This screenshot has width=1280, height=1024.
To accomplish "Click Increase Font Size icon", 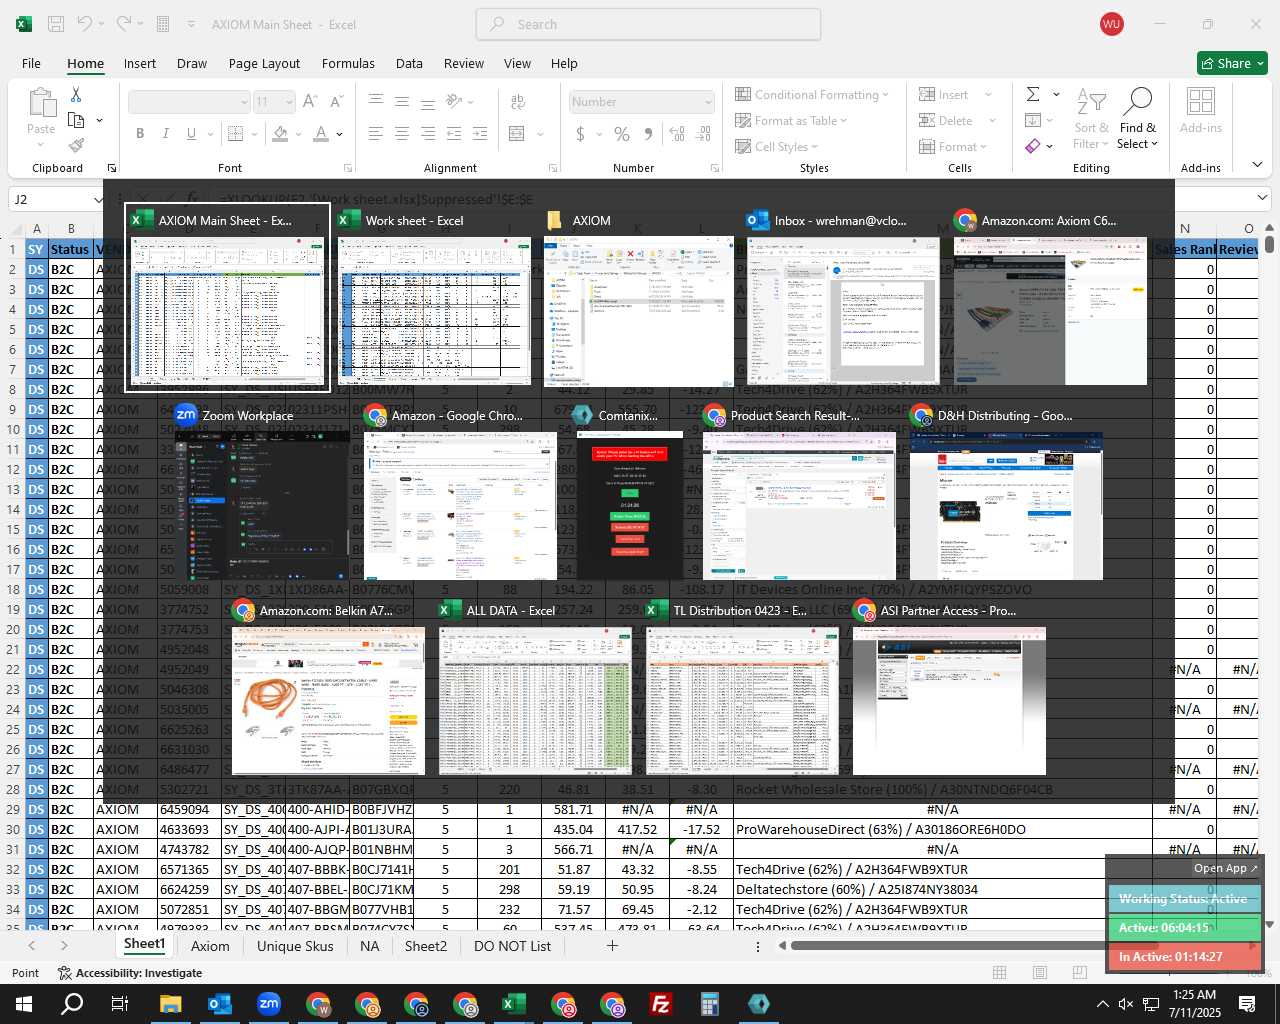I will (x=310, y=101).
